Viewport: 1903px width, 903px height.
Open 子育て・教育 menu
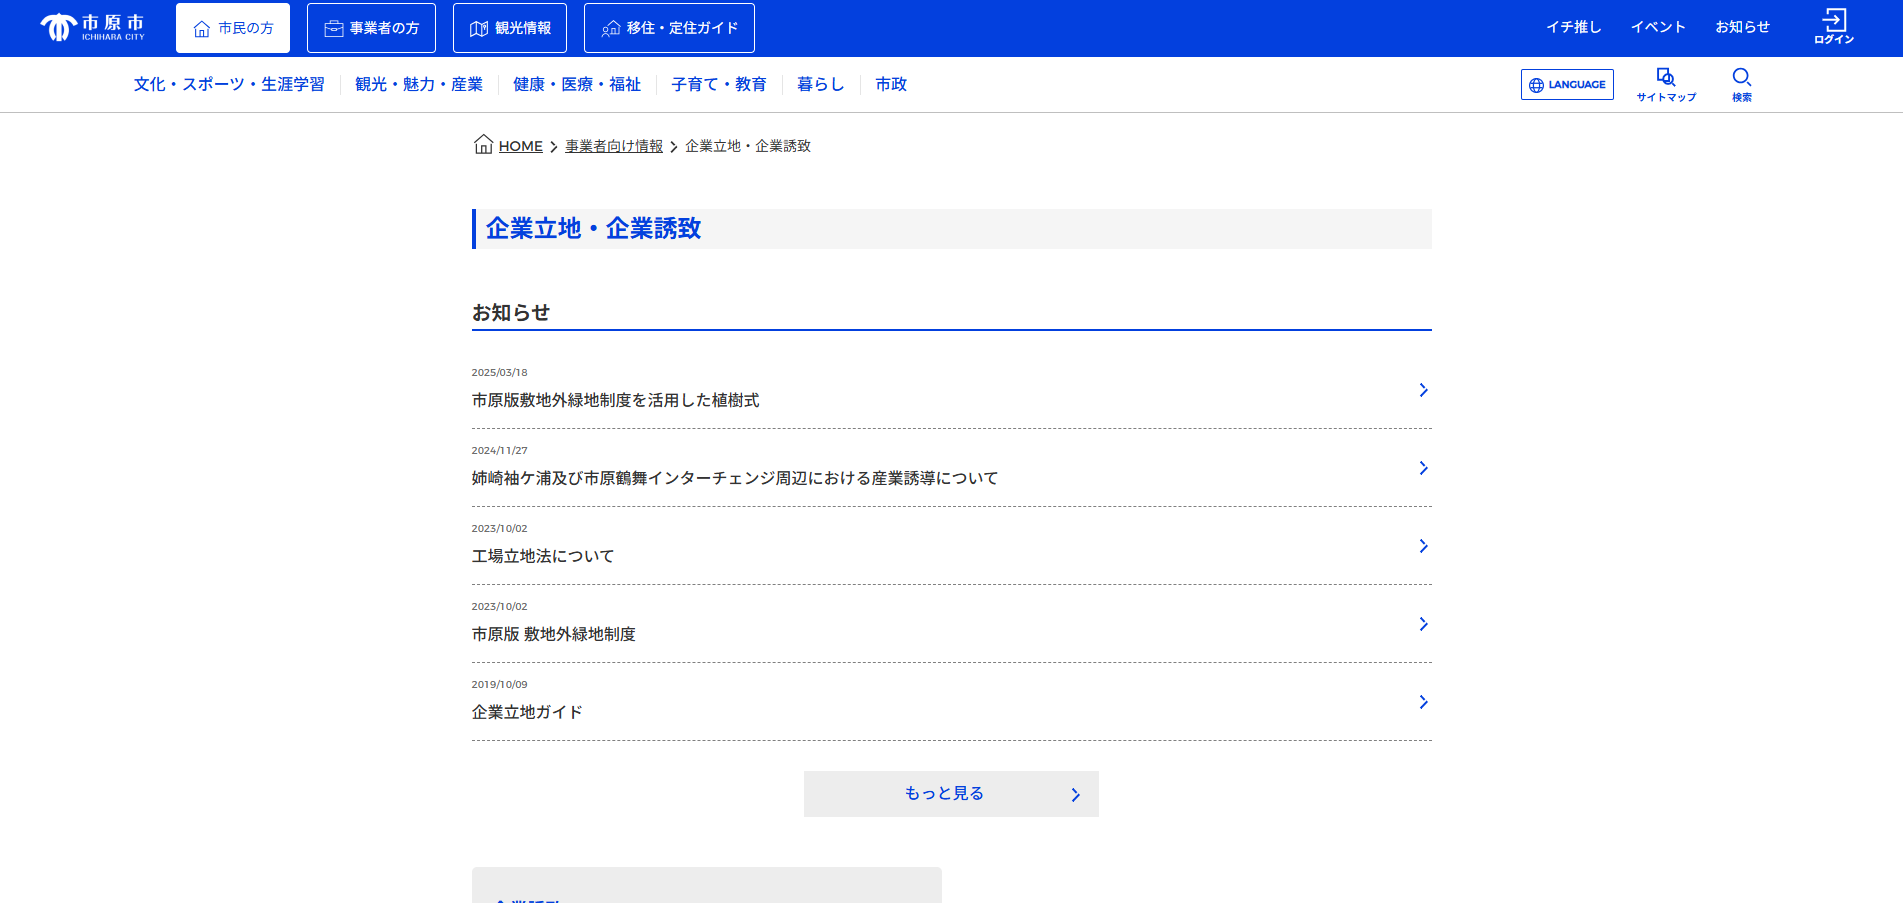tap(719, 84)
